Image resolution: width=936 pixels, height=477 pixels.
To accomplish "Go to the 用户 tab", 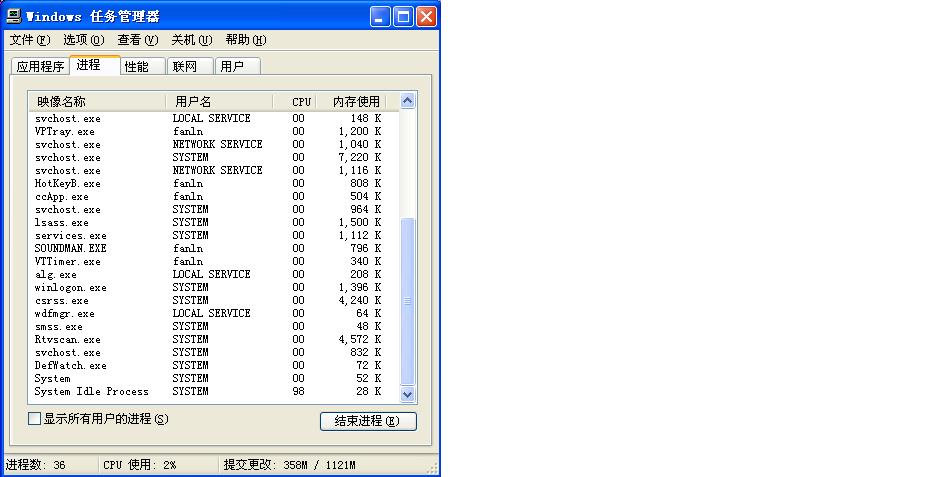I will click(x=237, y=66).
